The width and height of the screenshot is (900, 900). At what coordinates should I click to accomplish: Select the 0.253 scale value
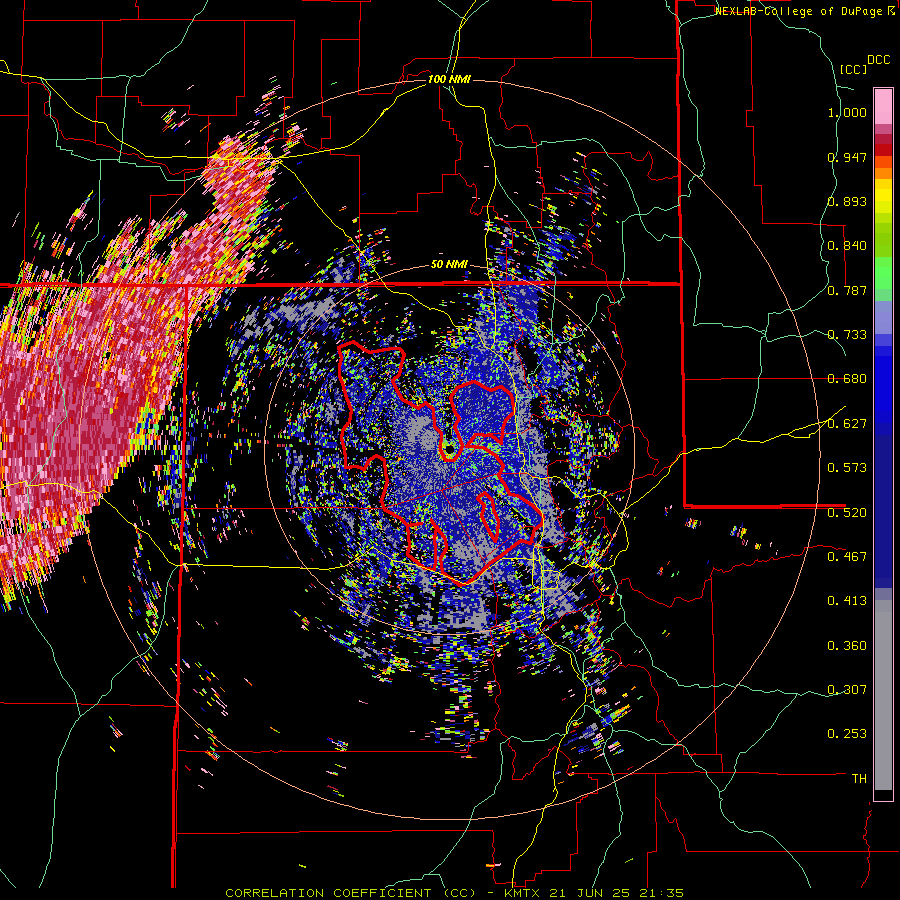(x=847, y=734)
